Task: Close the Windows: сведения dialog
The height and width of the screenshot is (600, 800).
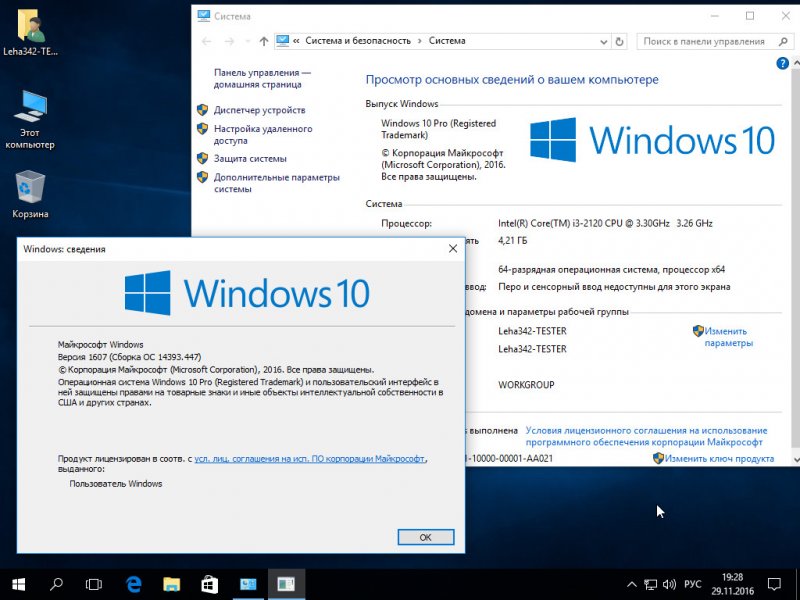Action: [453, 248]
